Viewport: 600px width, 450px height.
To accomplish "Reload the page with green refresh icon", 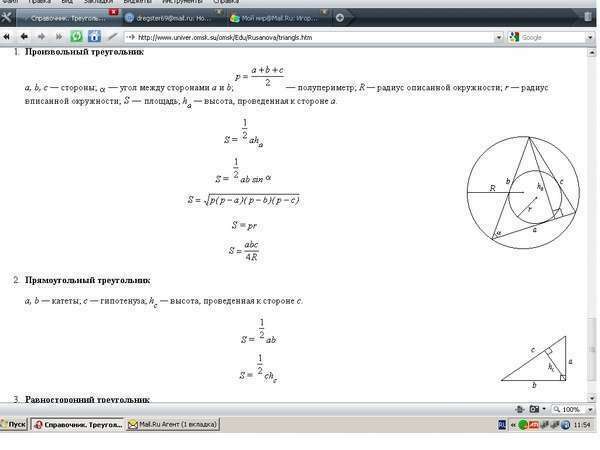I will [x=77, y=37].
